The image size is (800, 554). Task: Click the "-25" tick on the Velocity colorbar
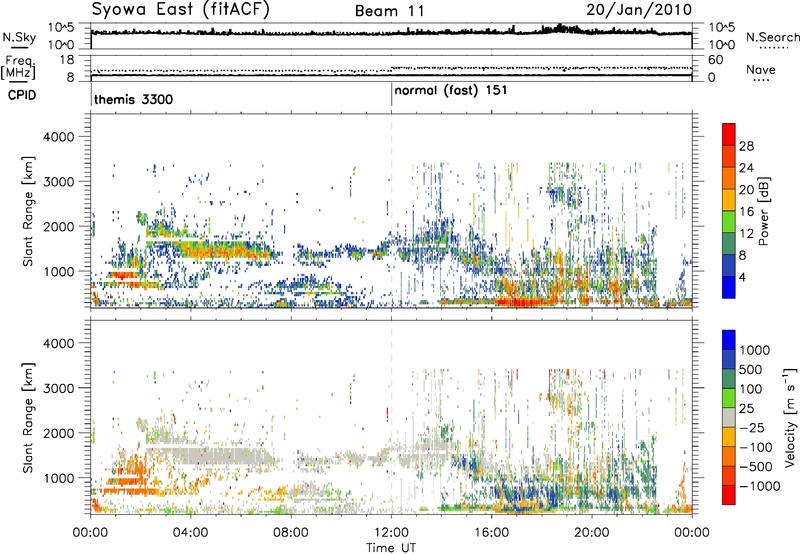tap(750, 427)
